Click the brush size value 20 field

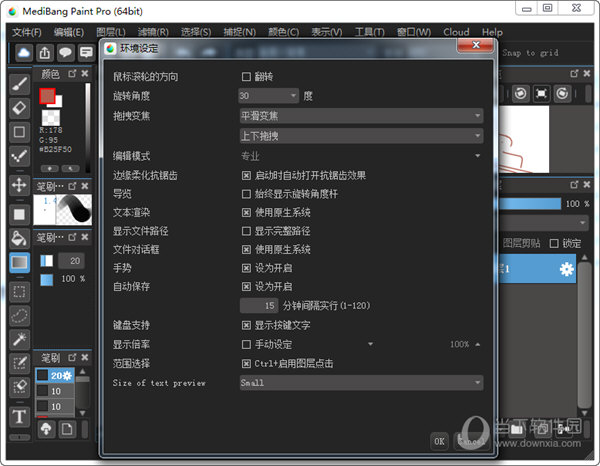click(x=71, y=261)
